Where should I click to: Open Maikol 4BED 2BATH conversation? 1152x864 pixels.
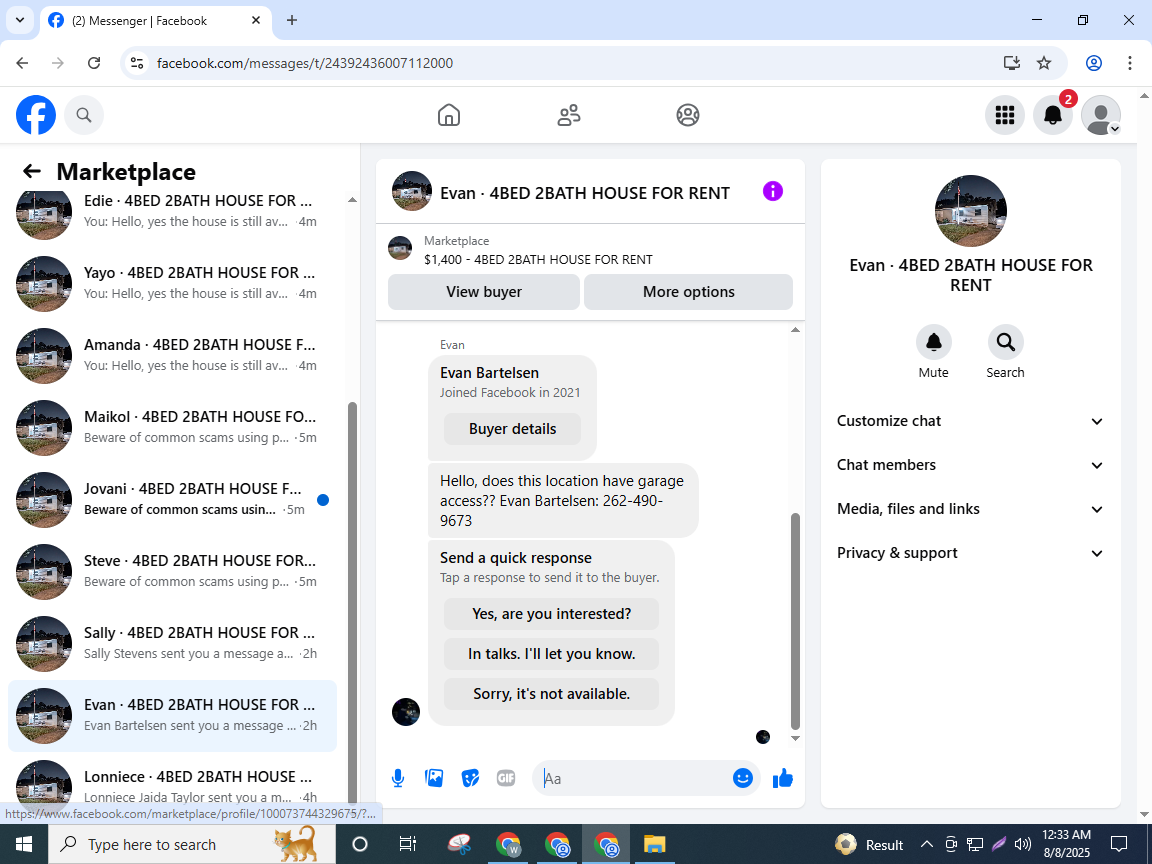tap(173, 428)
